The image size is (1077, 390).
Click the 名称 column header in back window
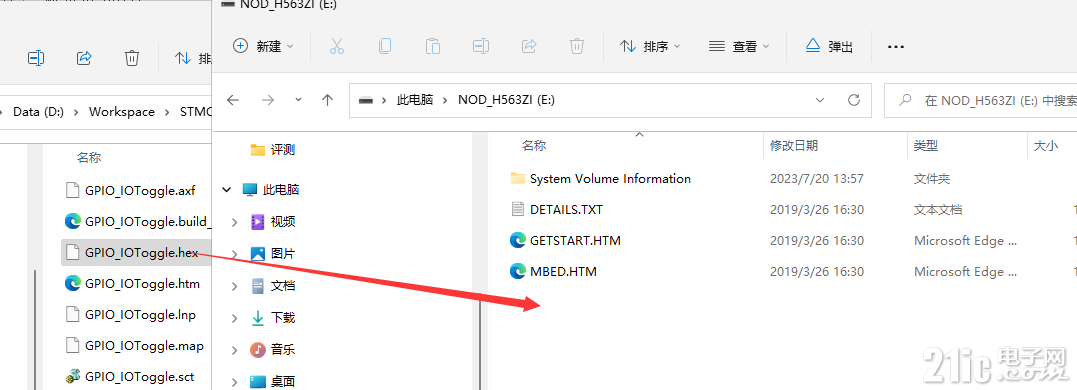pos(89,158)
